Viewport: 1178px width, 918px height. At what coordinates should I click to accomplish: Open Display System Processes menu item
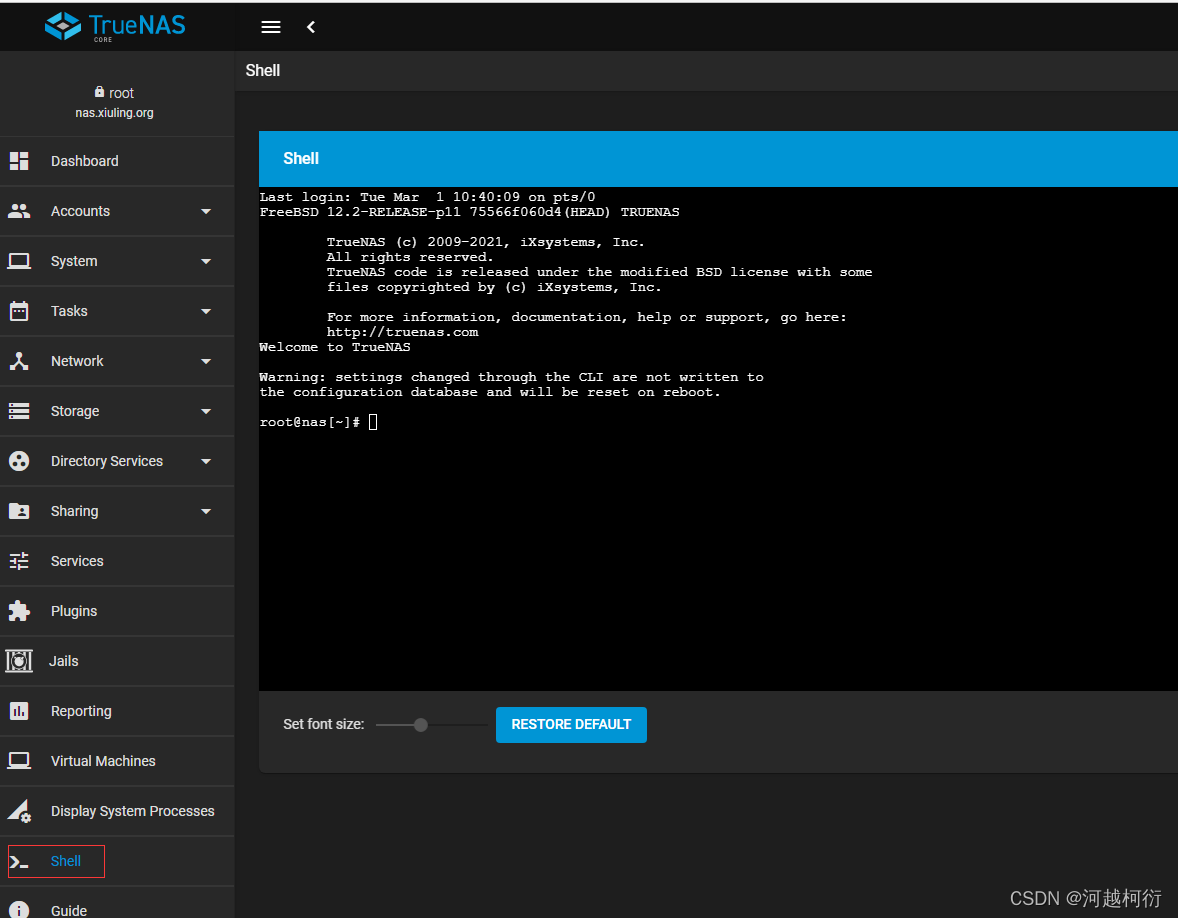coord(117,811)
